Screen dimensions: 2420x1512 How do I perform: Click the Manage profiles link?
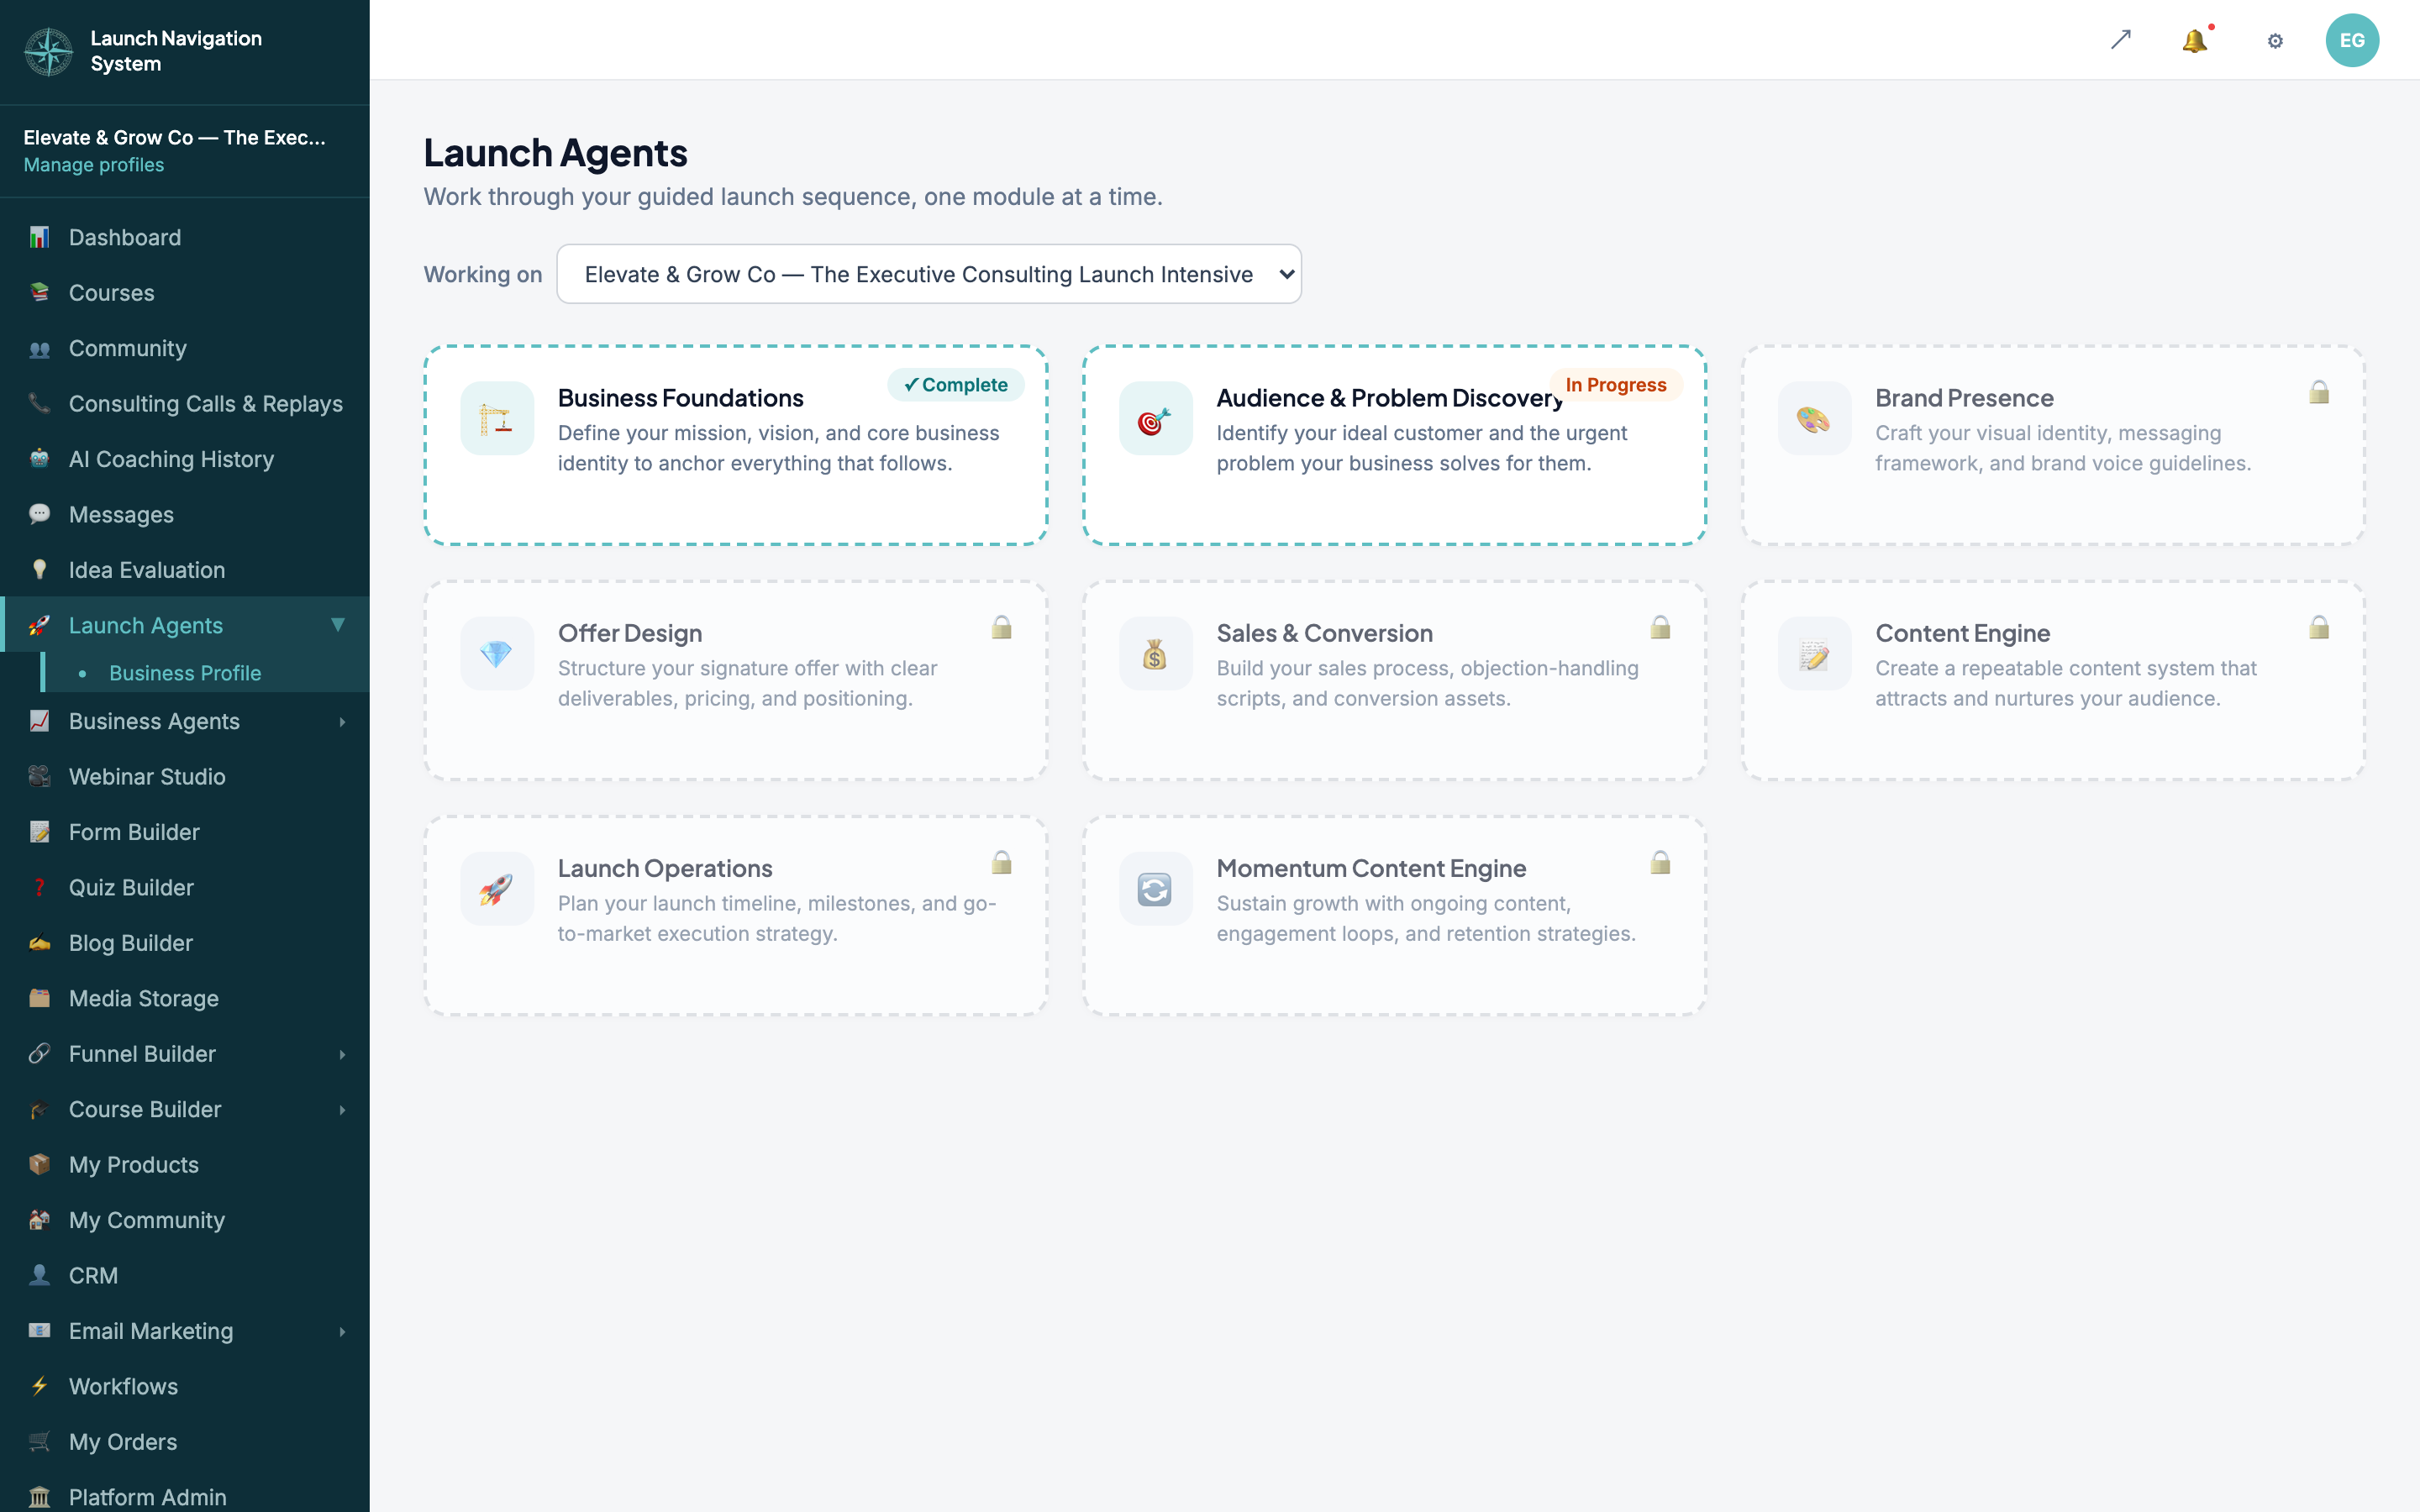tap(94, 165)
